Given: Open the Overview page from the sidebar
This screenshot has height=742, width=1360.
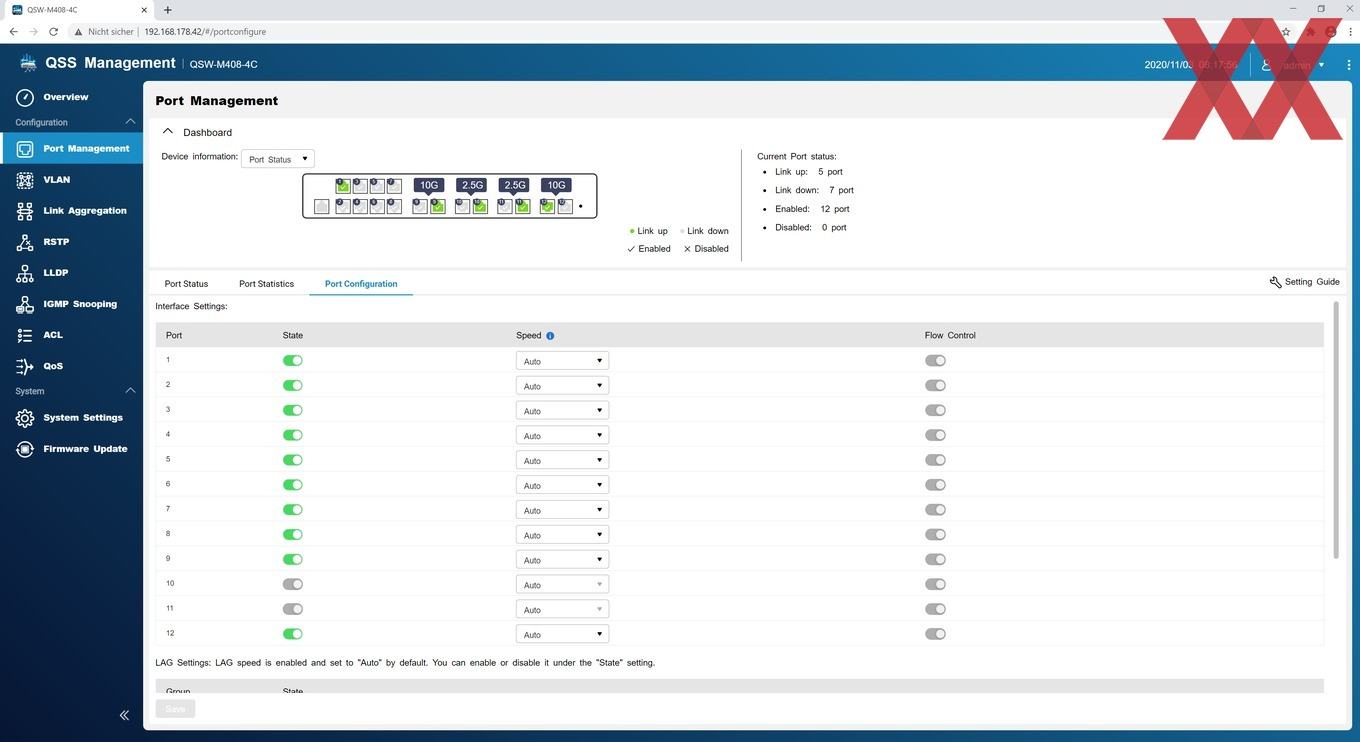Looking at the screenshot, I should tap(66, 97).
